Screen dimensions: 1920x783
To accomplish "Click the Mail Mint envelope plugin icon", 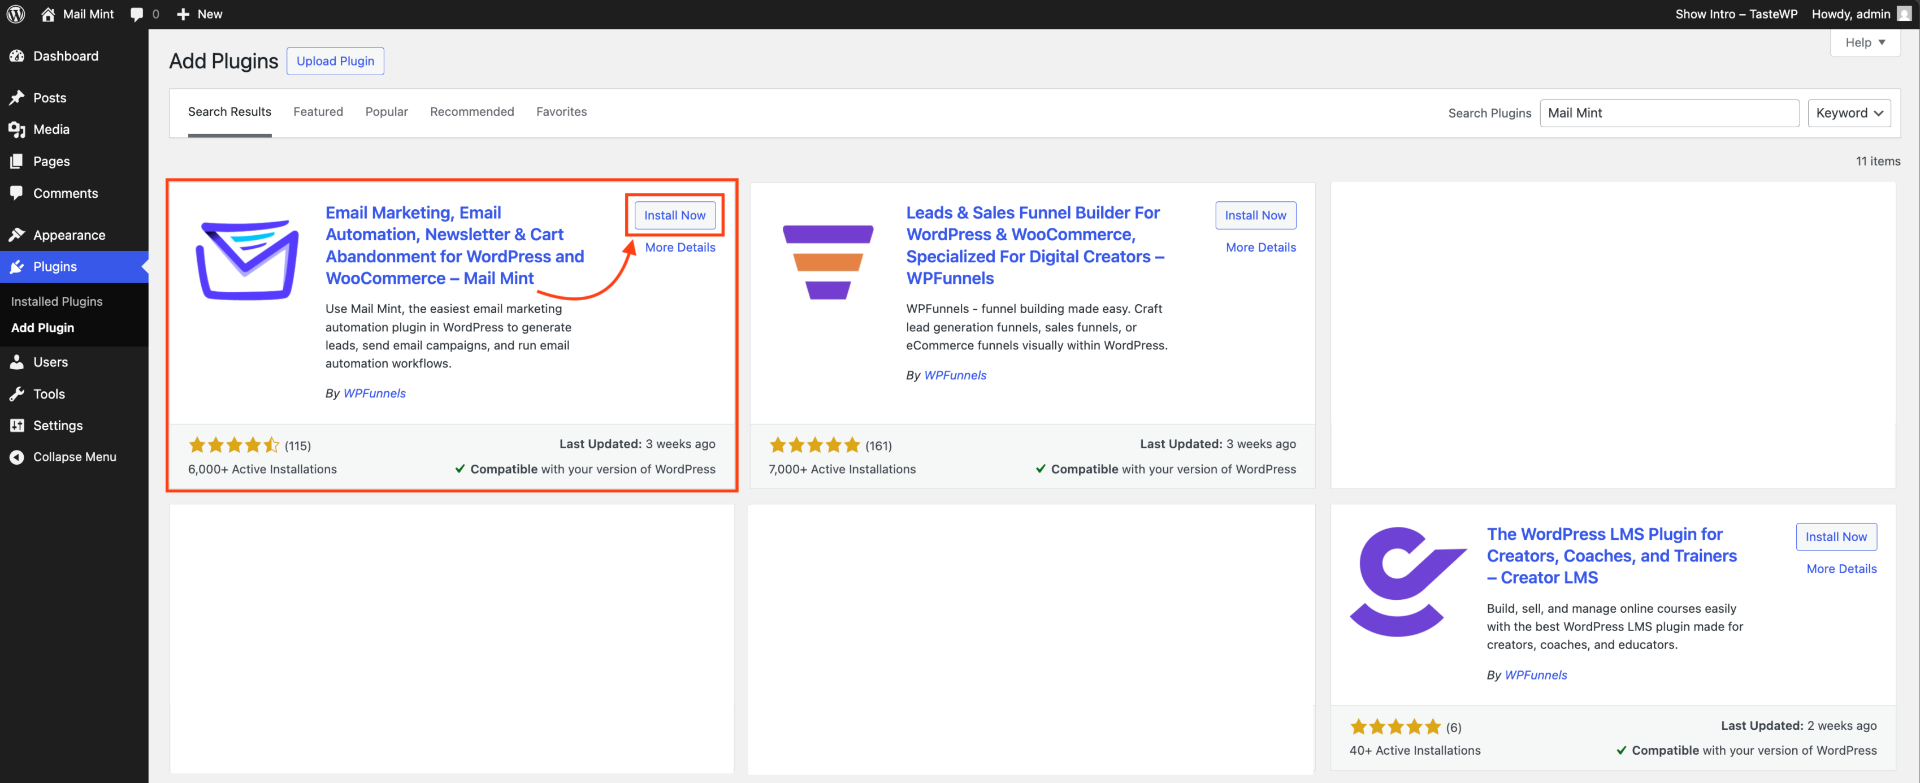I will coord(247,260).
